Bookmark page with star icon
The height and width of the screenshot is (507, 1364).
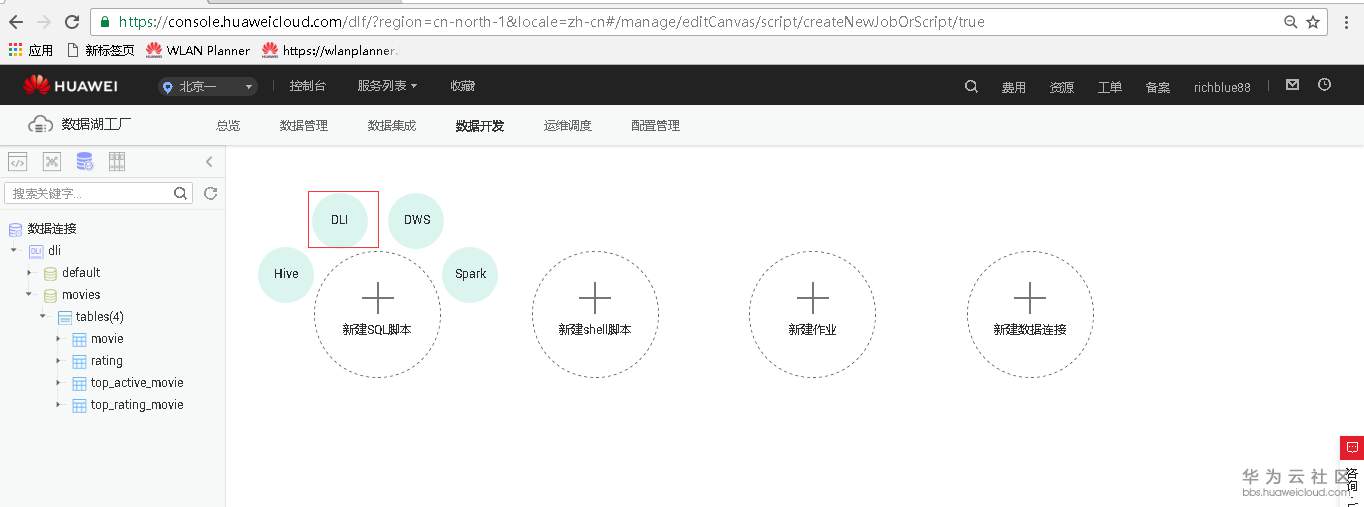click(x=1313, y=22)
